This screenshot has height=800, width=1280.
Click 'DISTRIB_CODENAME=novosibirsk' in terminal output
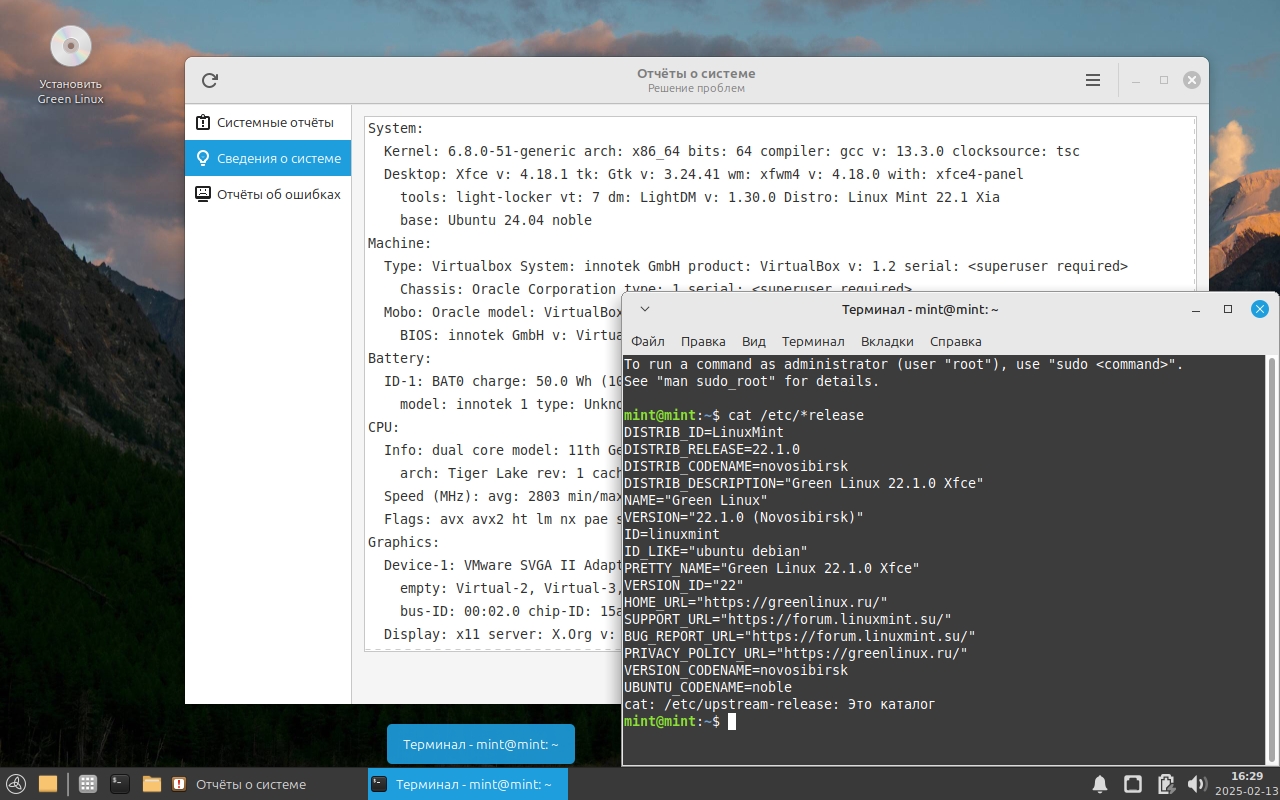(x=736, y=466)
